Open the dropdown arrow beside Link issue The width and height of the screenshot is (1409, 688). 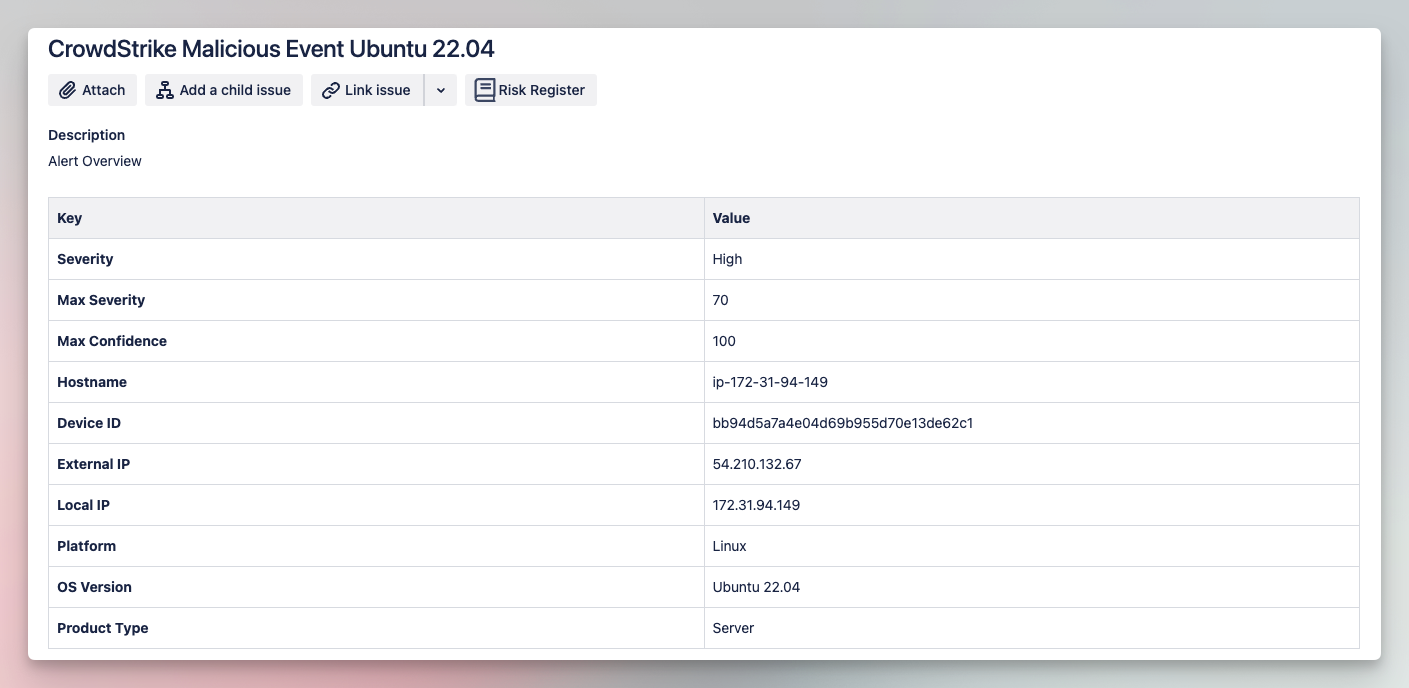tap(441, 90)
